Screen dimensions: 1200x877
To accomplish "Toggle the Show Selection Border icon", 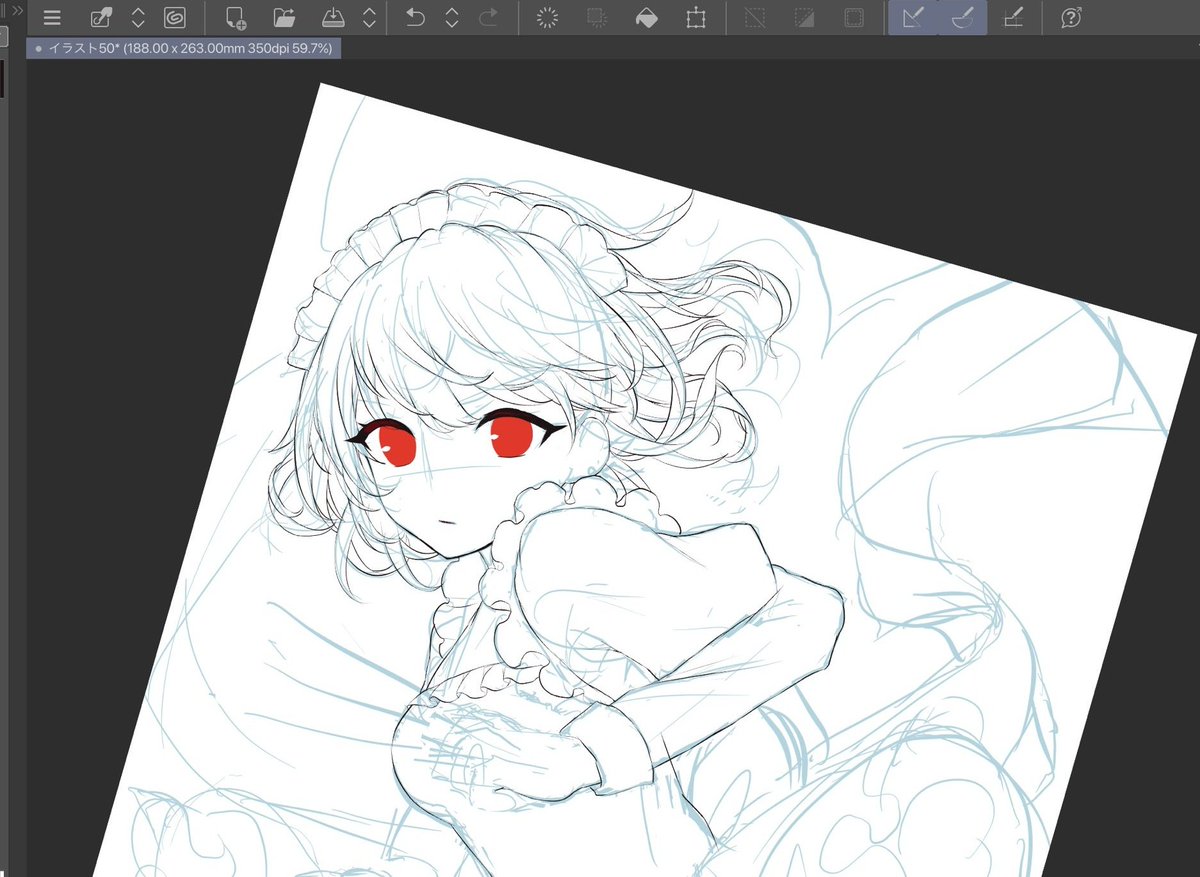I will [x=853, y=18].
